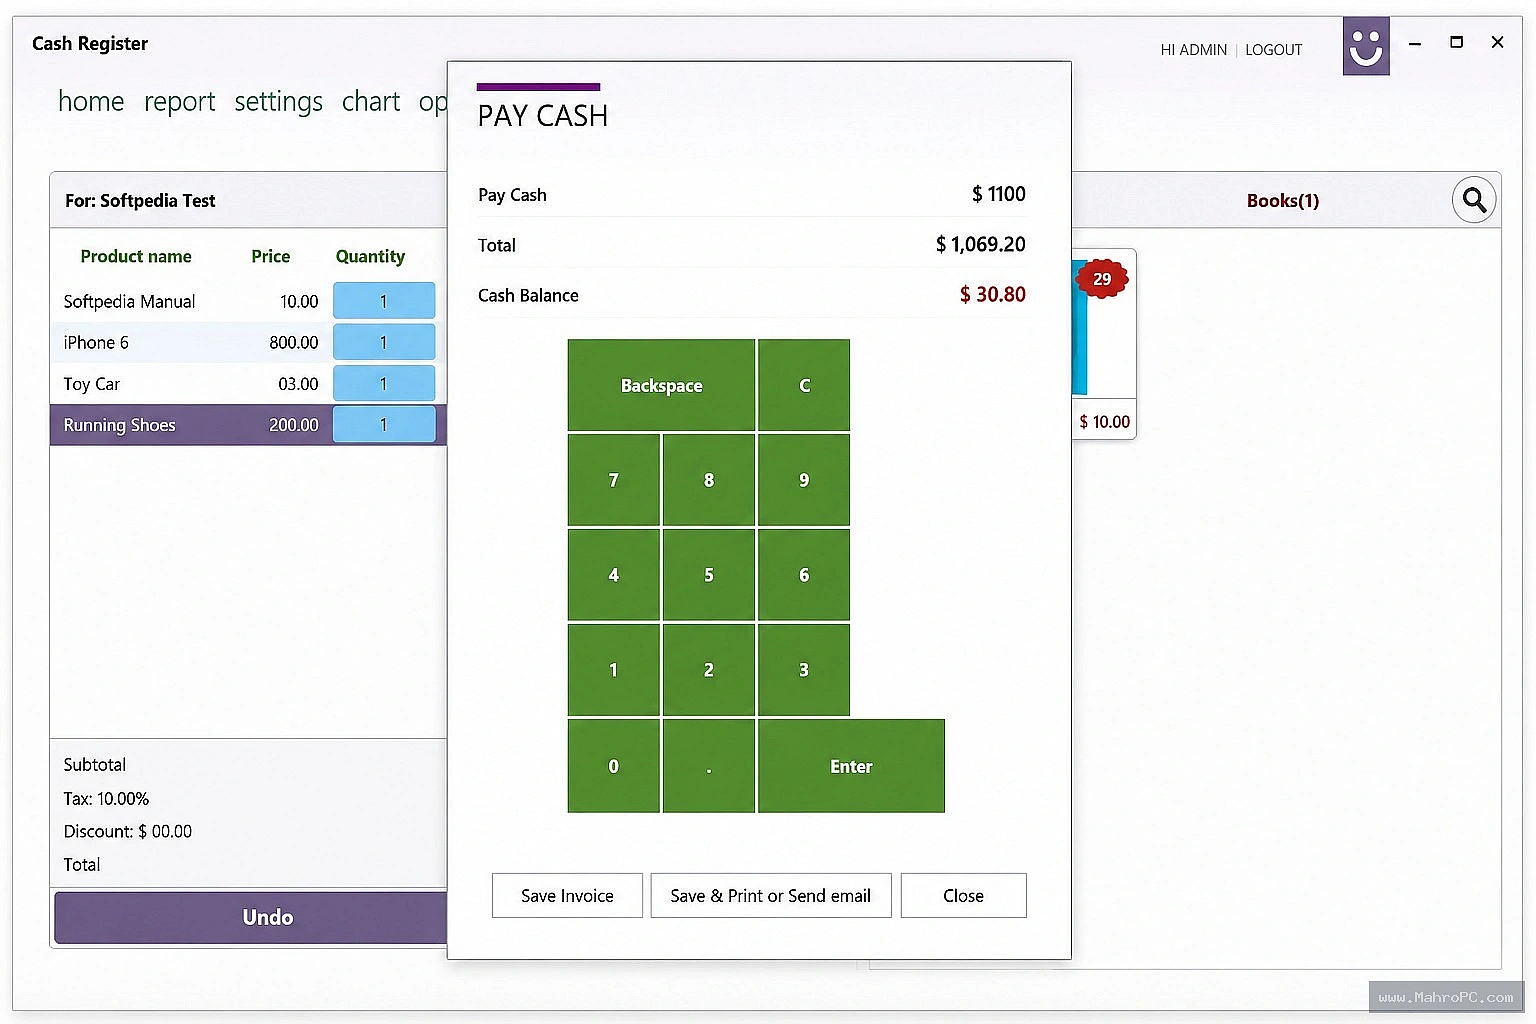Click the green Enter key

pos(851,766)
